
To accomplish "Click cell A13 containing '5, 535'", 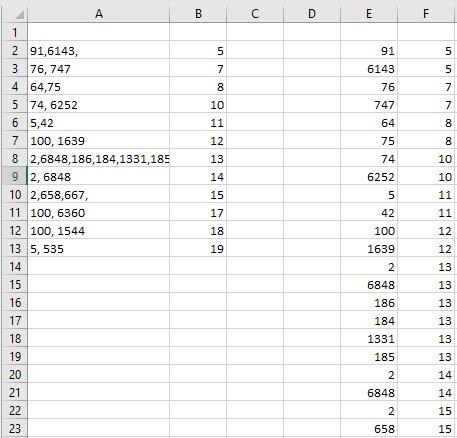I will (x=98, y=249).
